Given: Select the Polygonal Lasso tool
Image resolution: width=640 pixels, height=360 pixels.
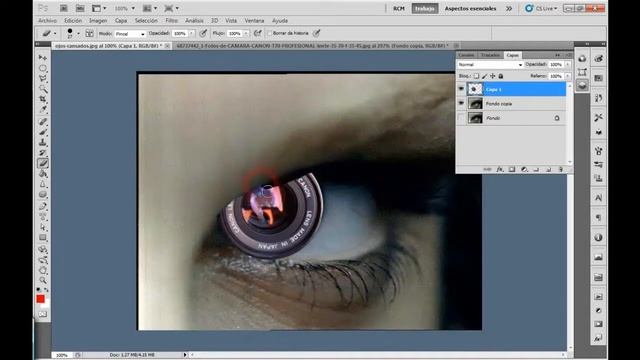Looking at the screenshot, I should [42, 78].
